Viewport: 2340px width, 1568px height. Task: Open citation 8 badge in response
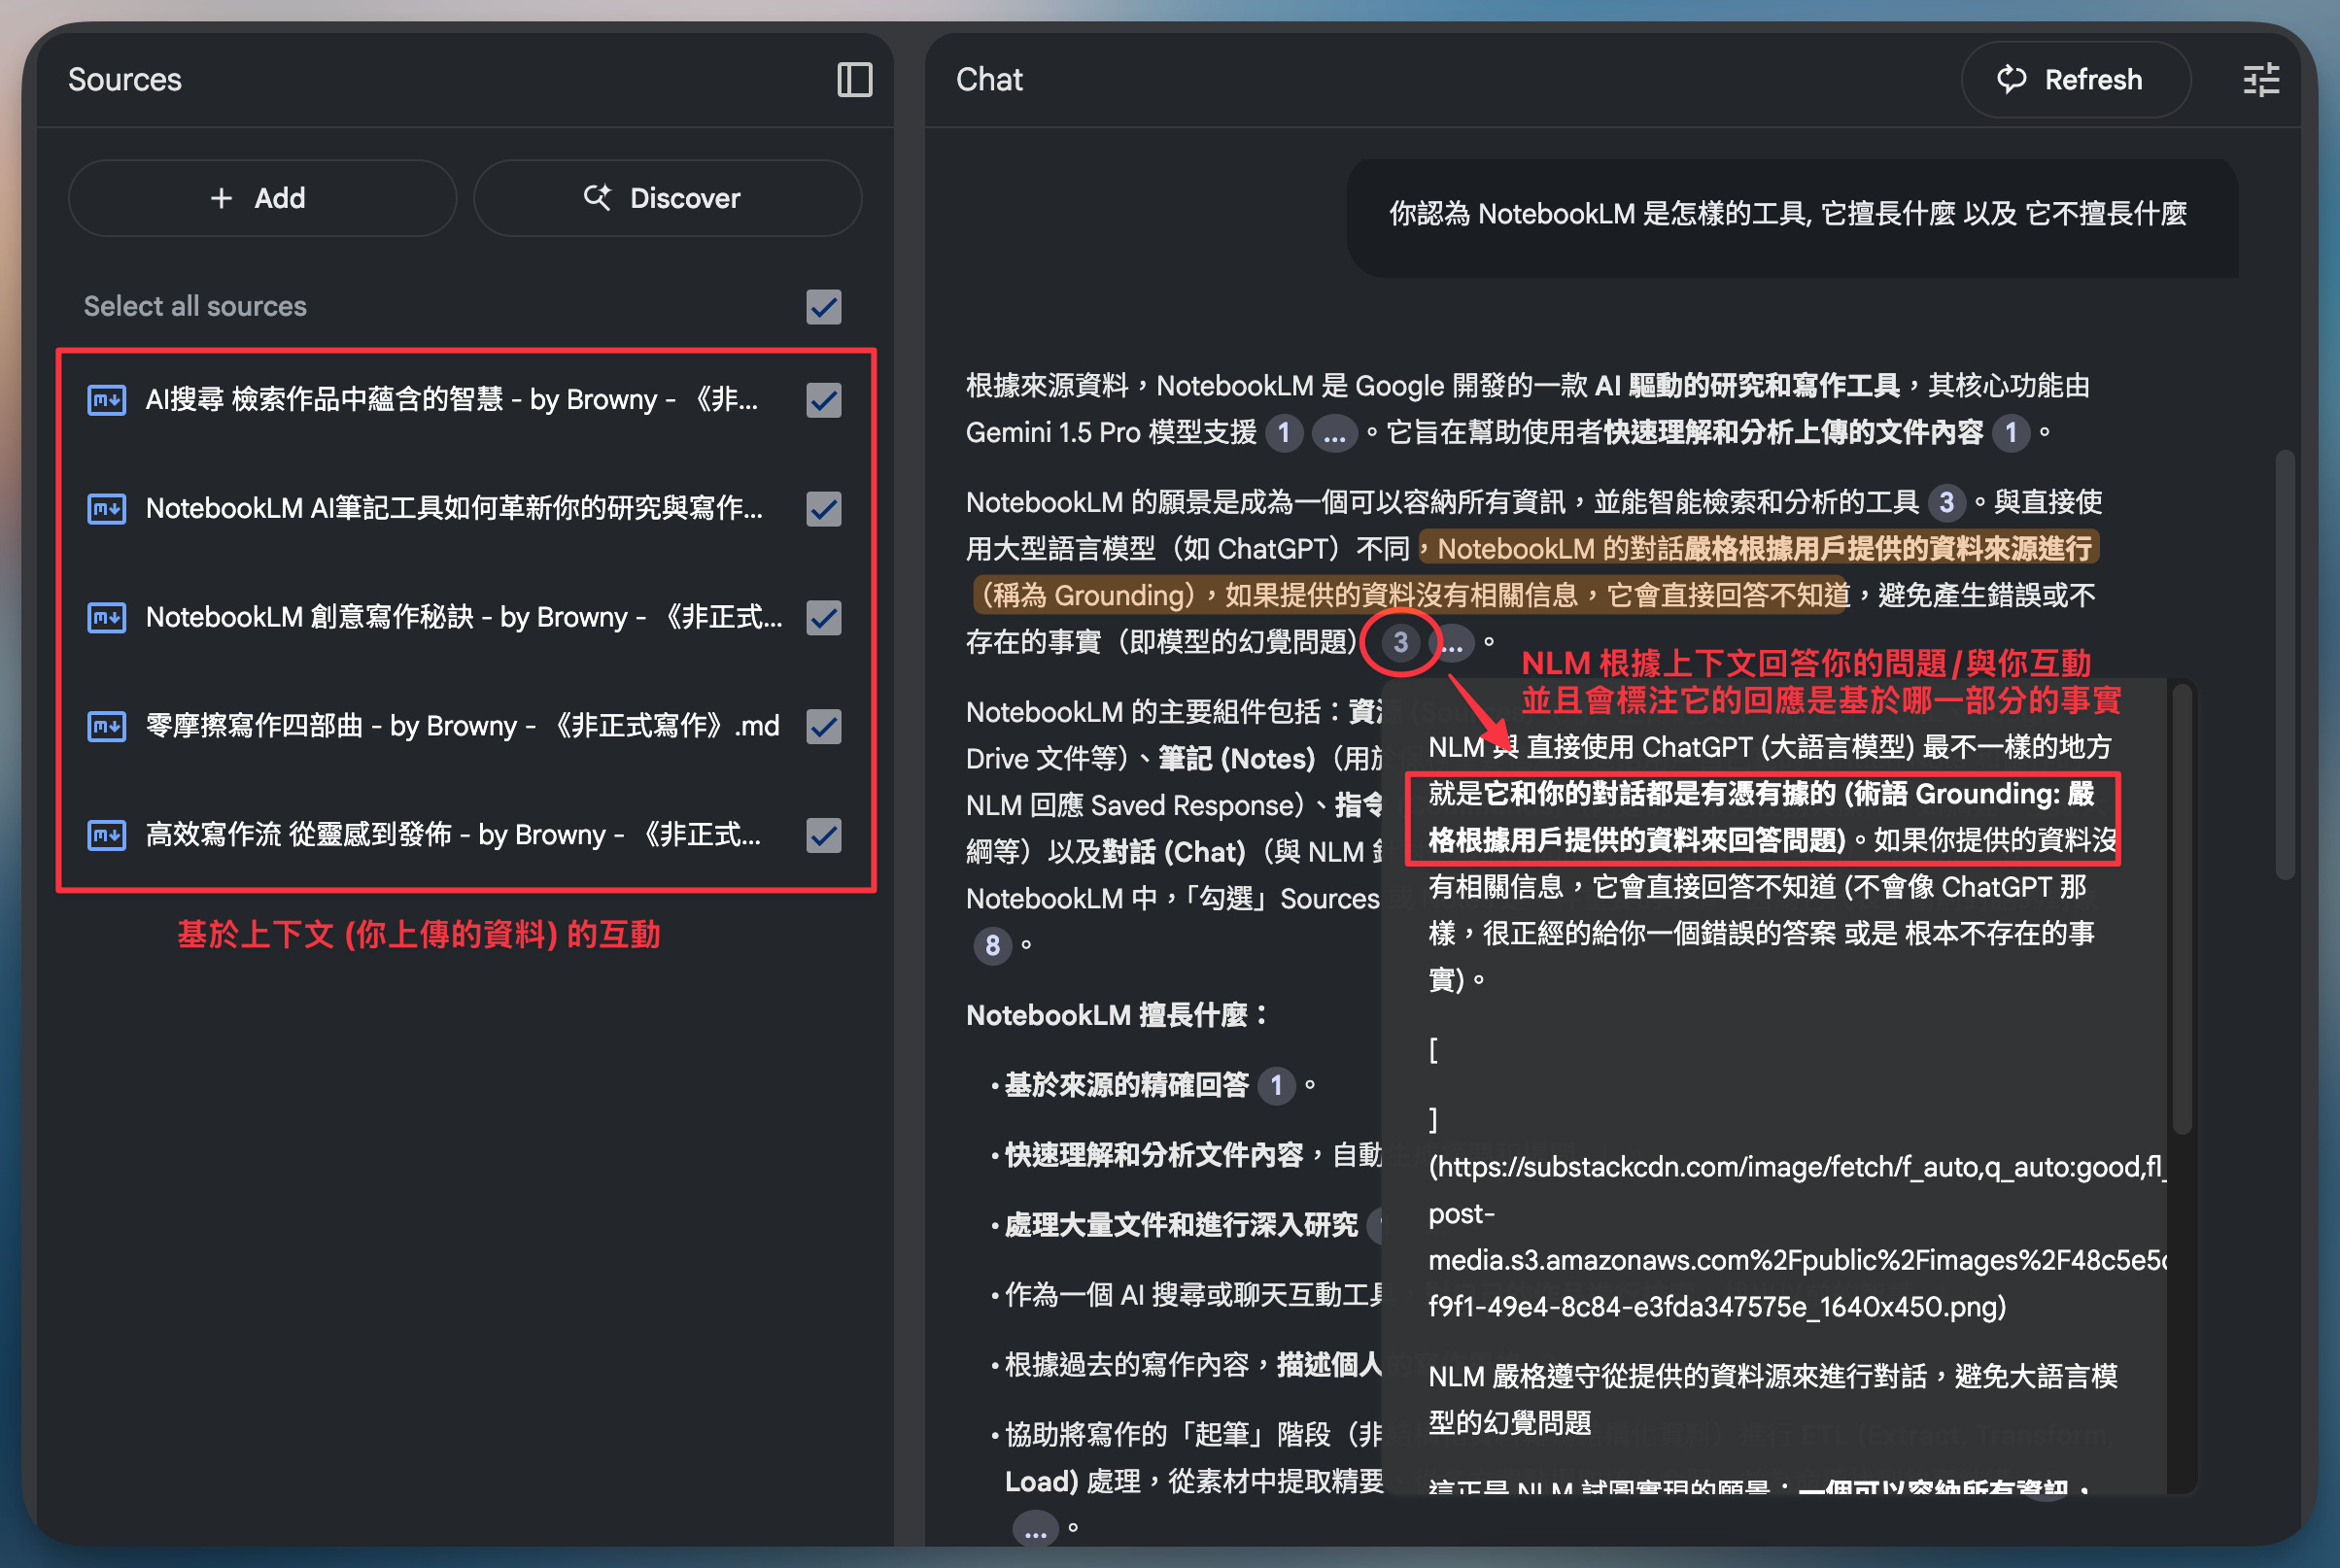click(991, 945)
